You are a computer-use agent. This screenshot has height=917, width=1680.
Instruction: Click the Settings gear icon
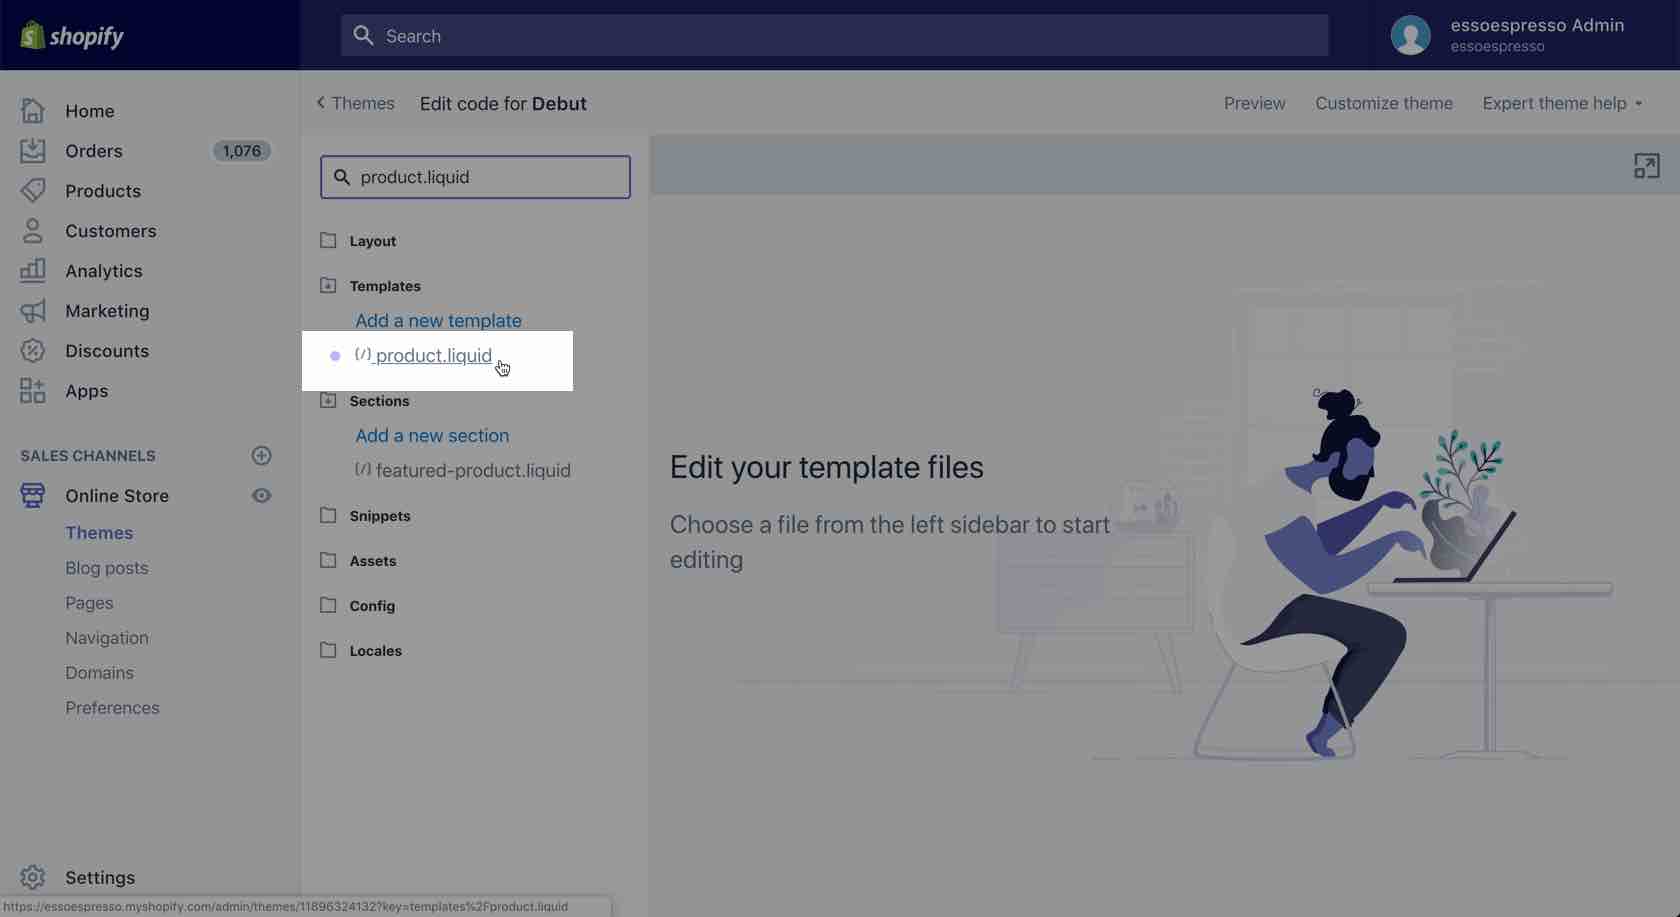coord(32,877)
